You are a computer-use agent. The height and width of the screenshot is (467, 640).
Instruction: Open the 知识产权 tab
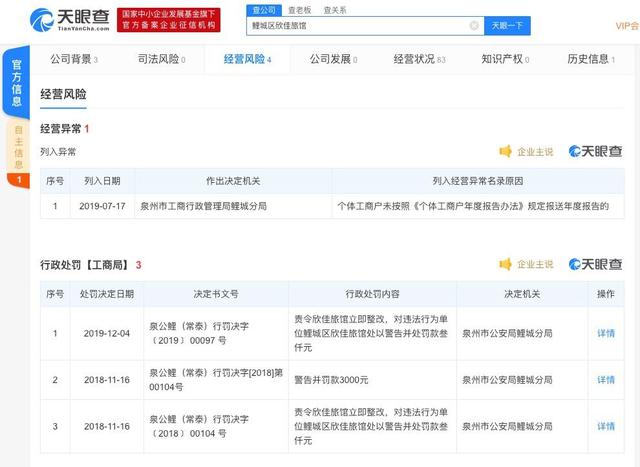coord(505,59)
